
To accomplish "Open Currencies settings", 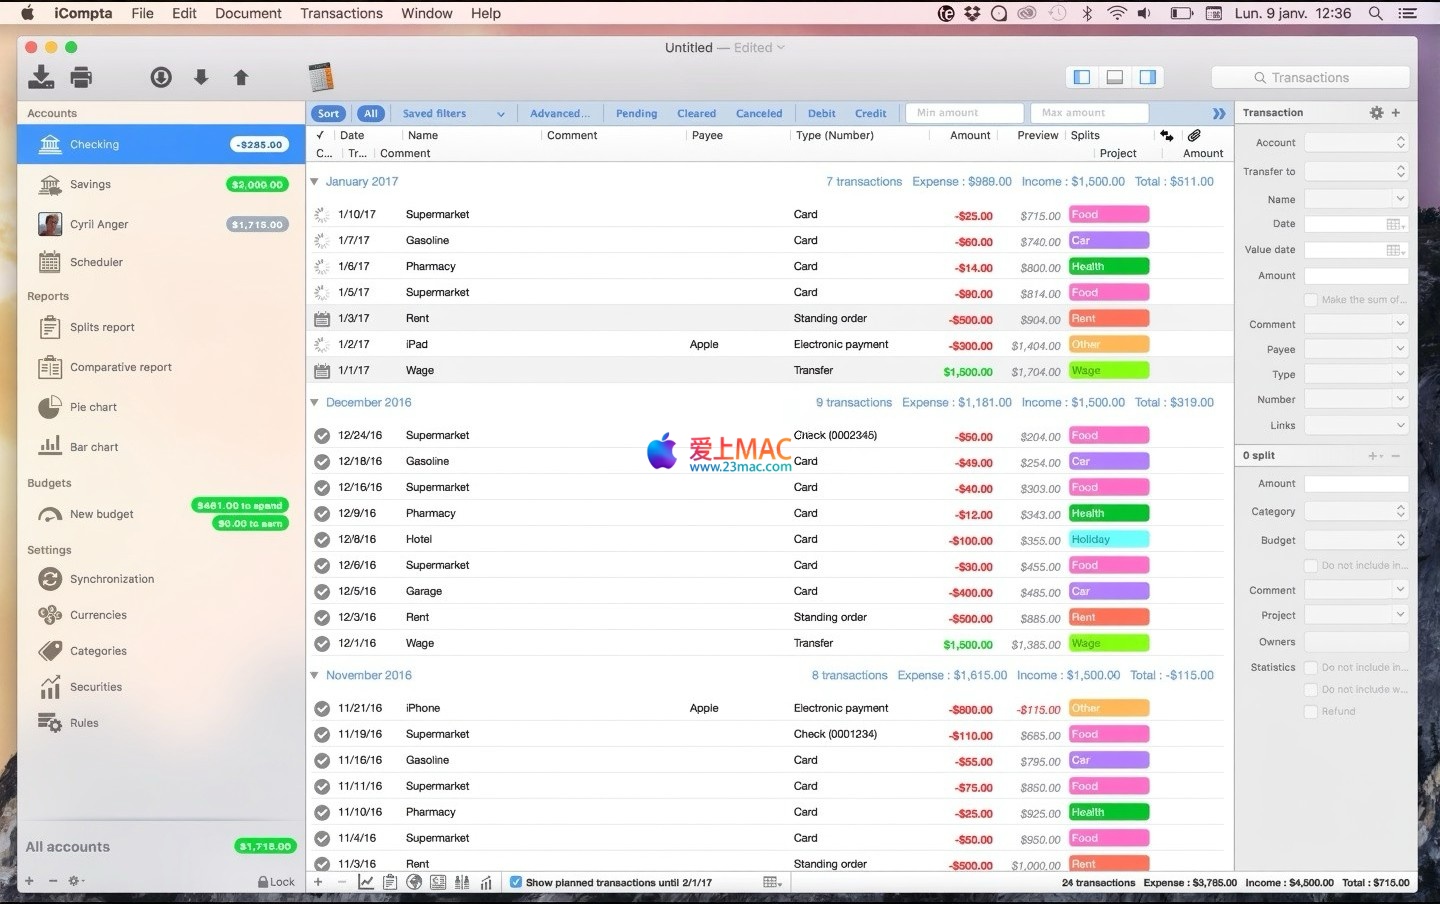I will (x=97, y=615).
